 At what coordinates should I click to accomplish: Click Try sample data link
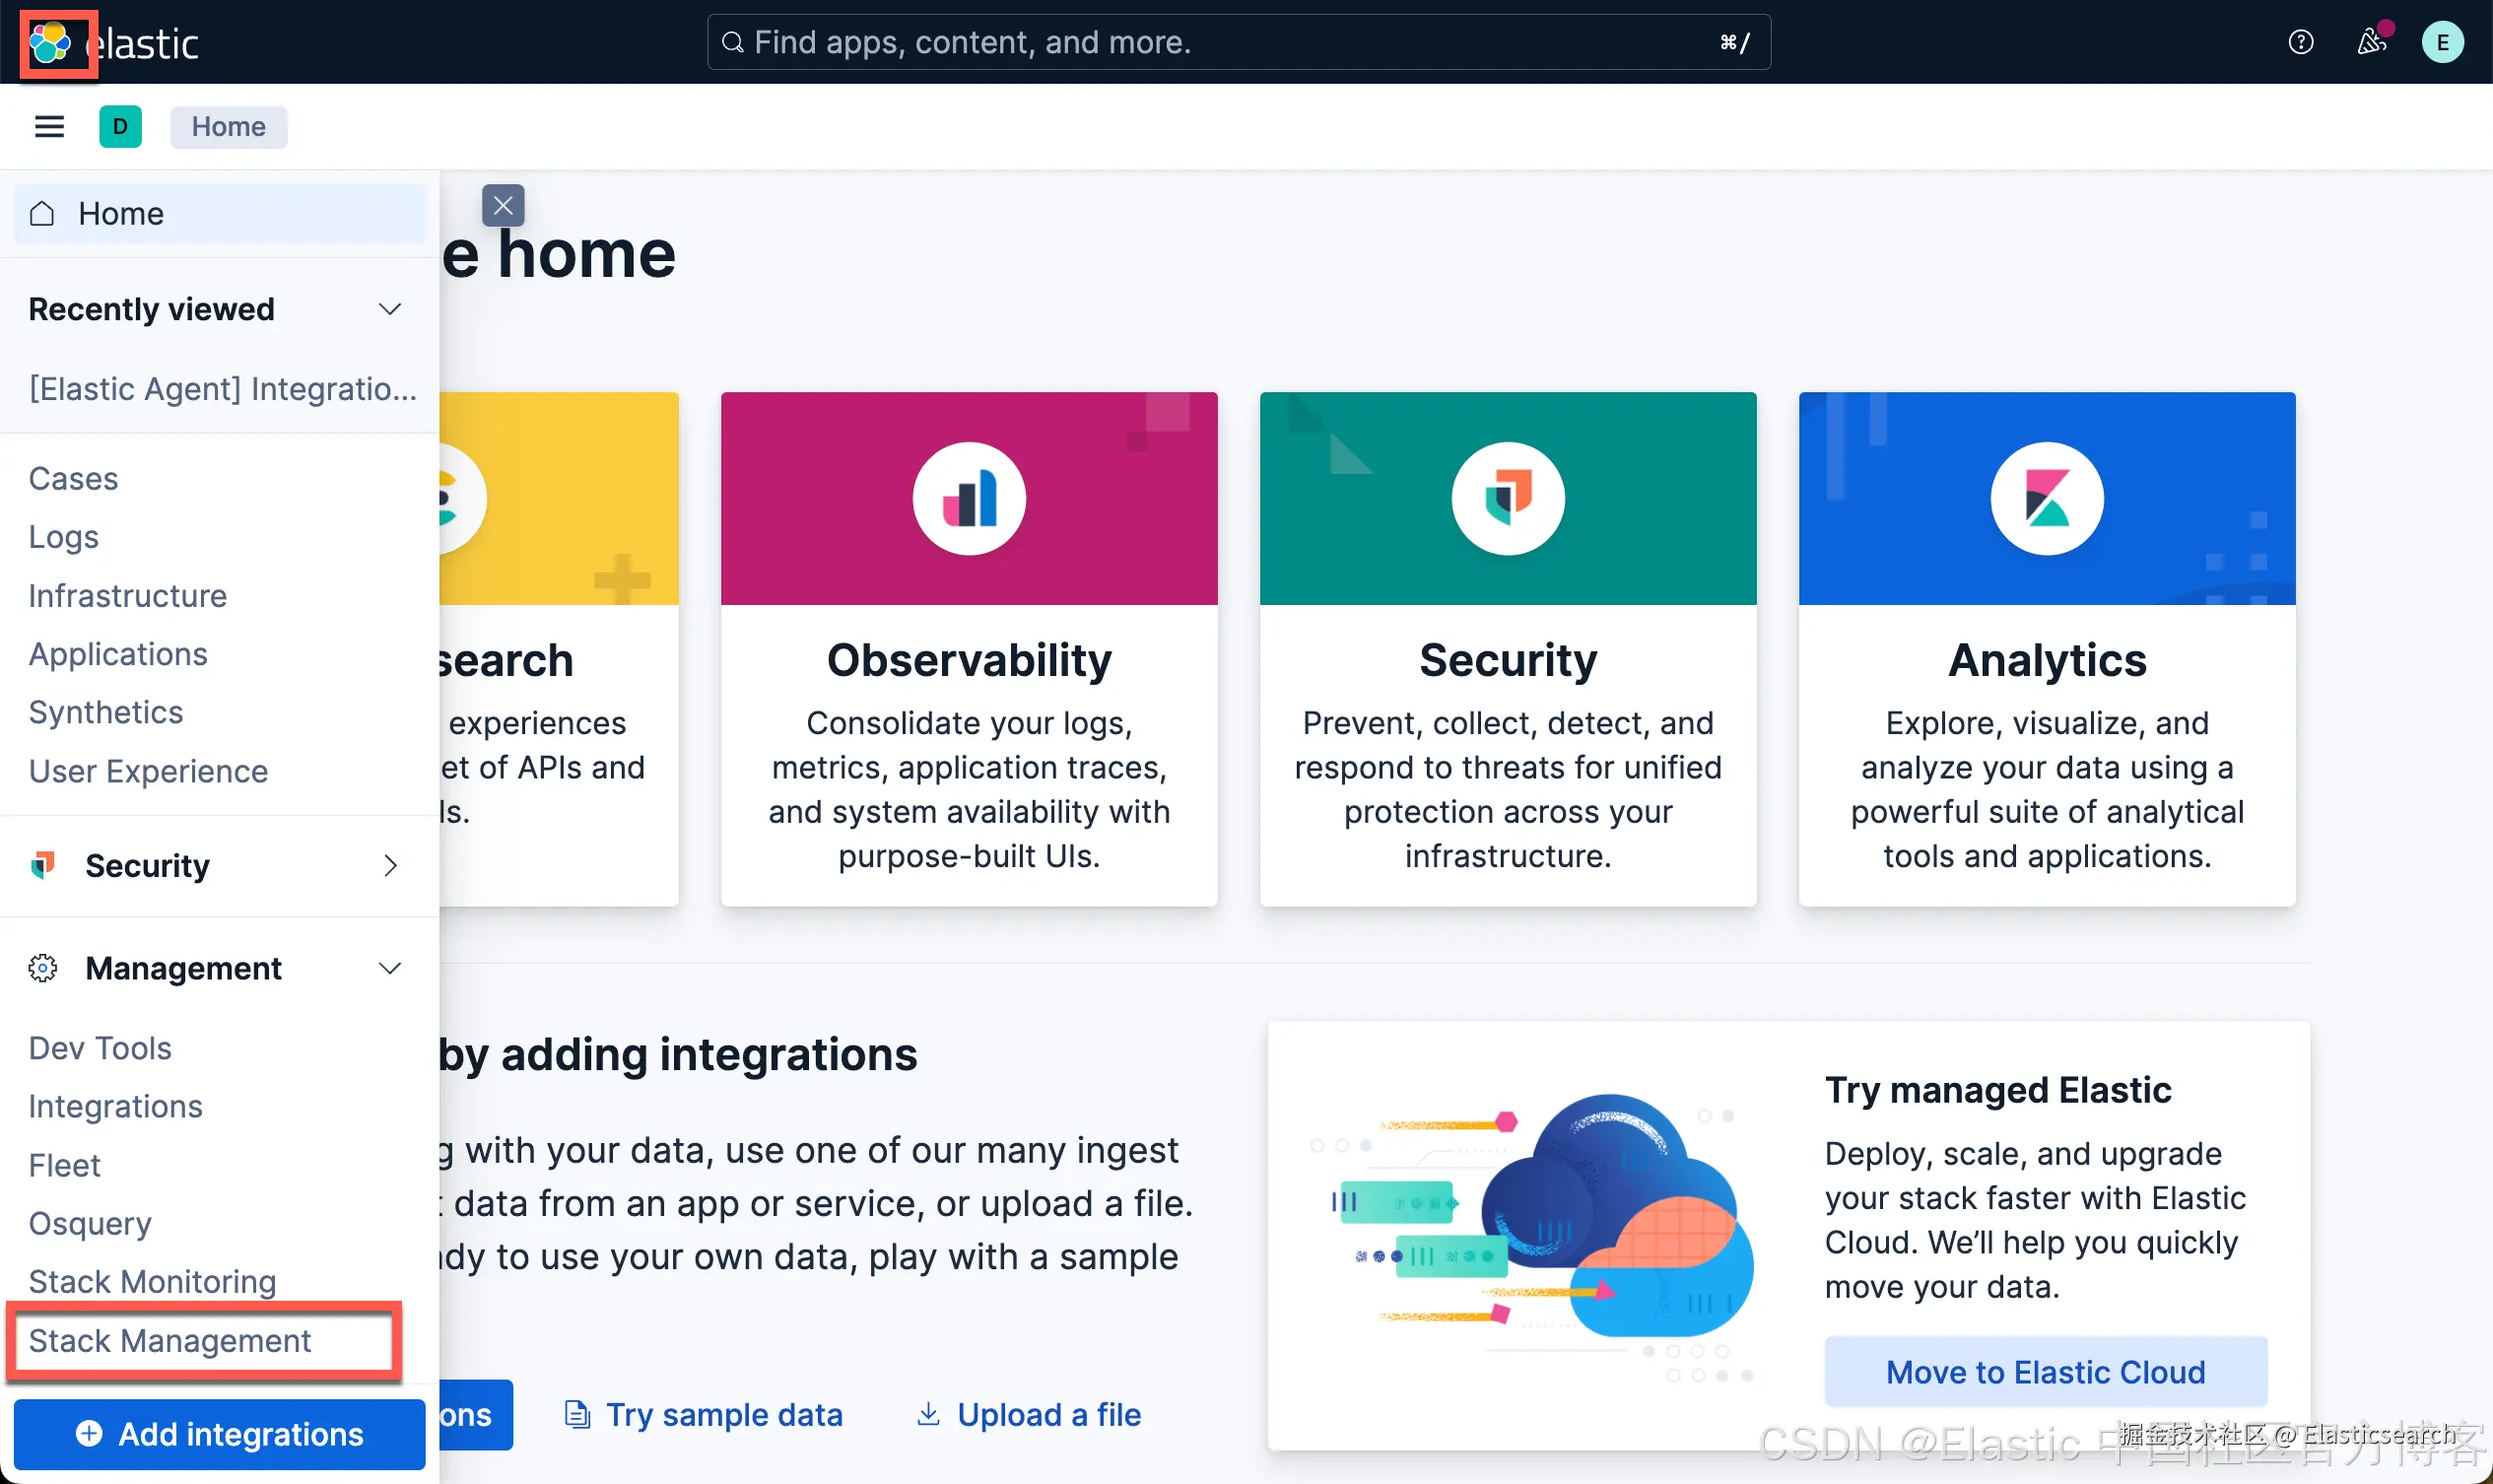(x=724, y=1414)
